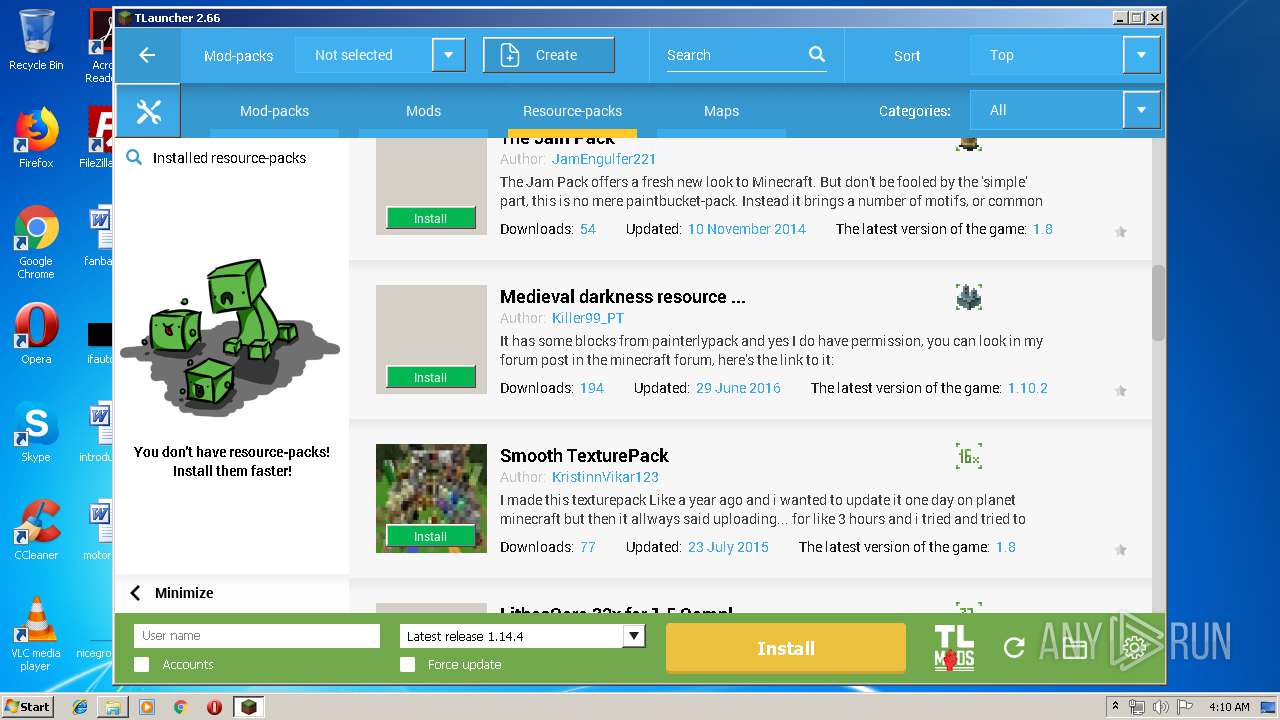Open Google Chrome desktop shortcut
This screenshot has height=720, width=1280.
click(x=36, y=243)
